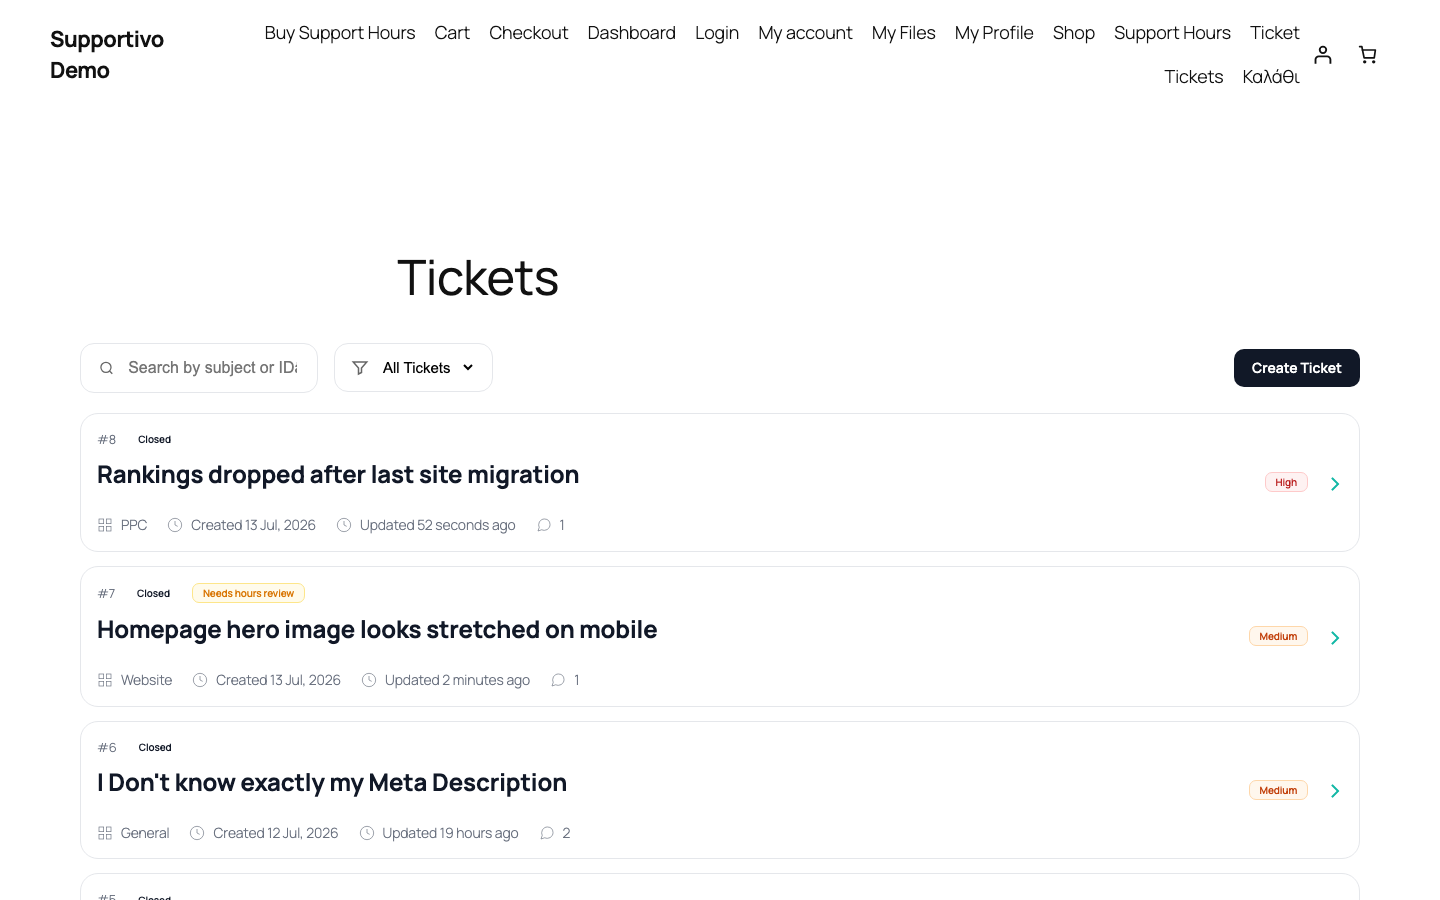This screenshot has height=900, width=1440.
Task: Click the Closed status on ticket #6
Action: pyautogui.click(x=155, y=748)
